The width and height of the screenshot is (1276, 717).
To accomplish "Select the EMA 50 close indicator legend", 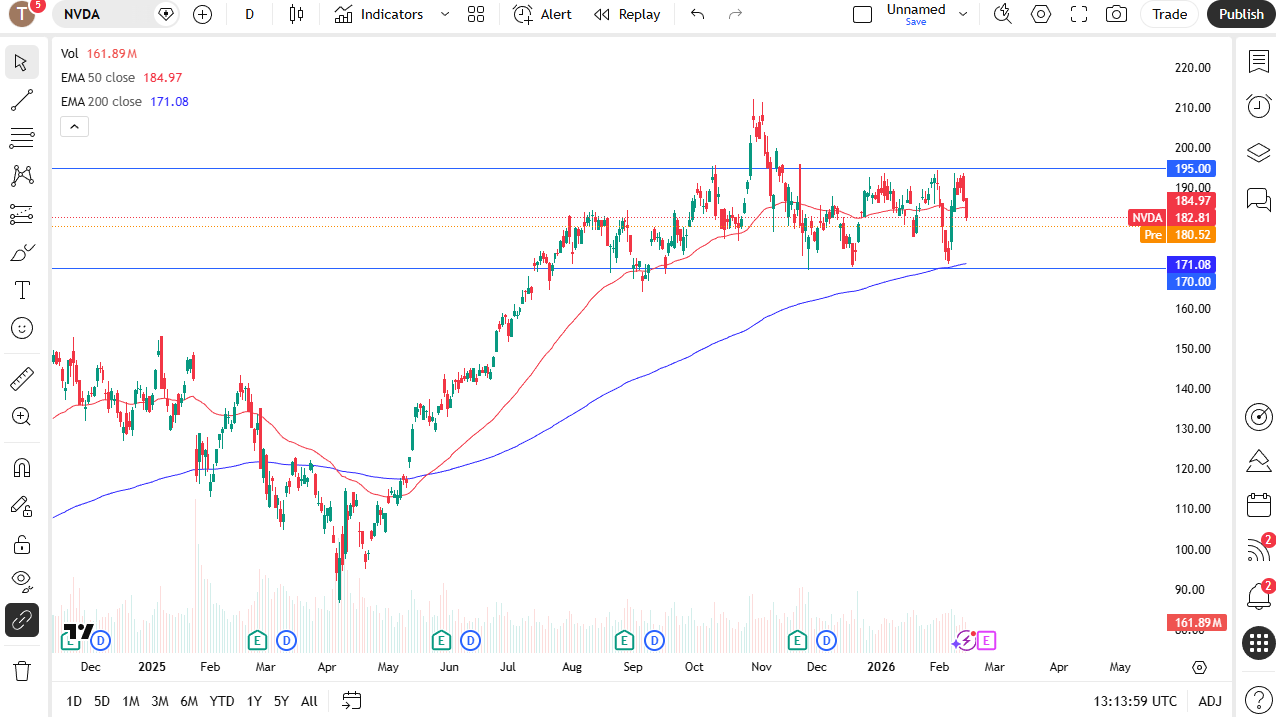I will coord(98,77).
